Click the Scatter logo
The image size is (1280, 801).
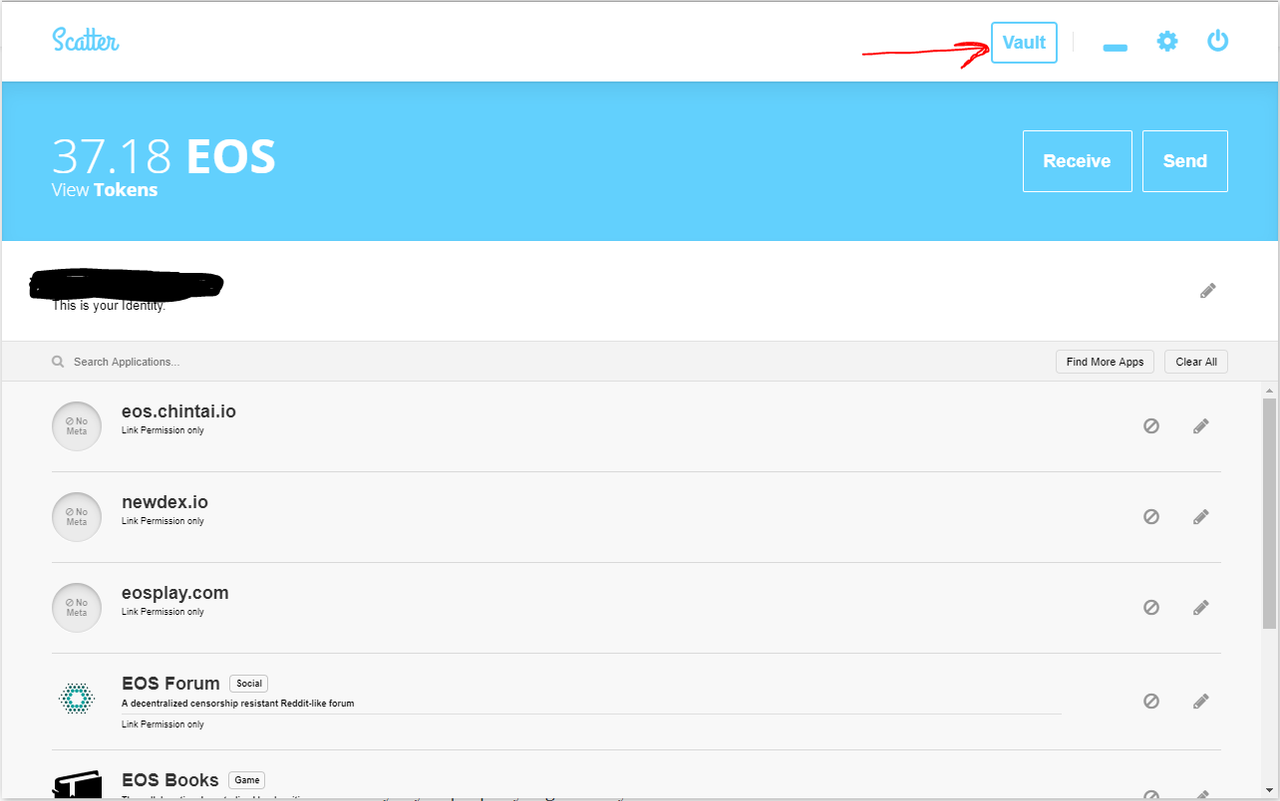(86, 41)
